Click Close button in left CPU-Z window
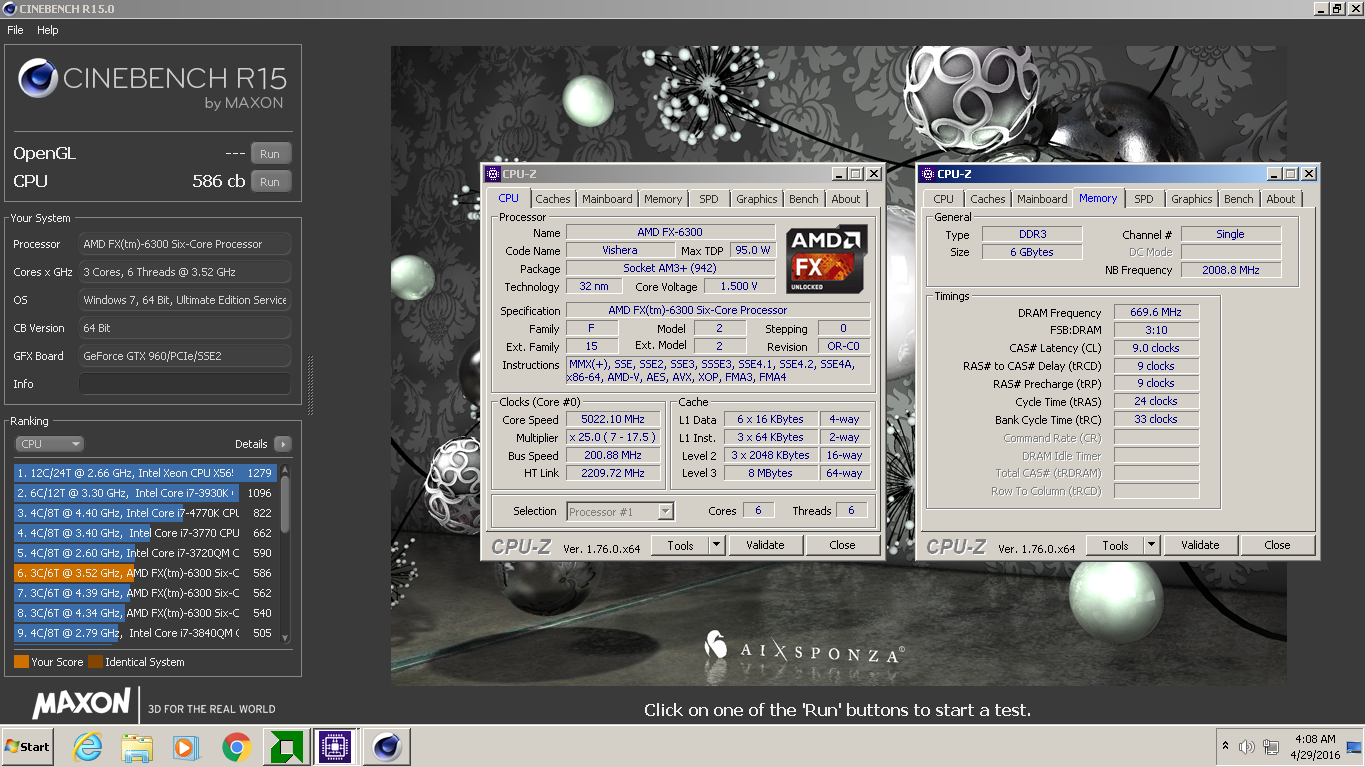This screenshot has width=1365, height=767. (843, 545)
